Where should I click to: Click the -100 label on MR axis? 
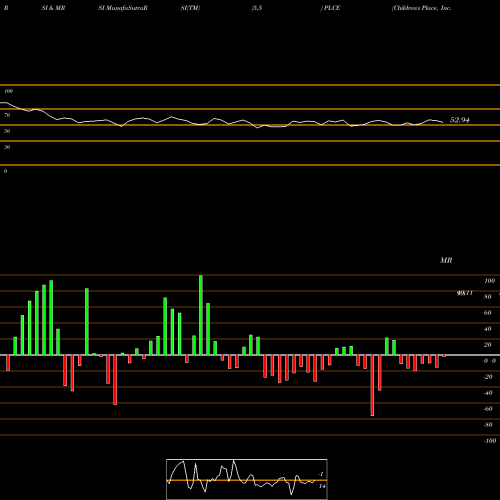click(x=490, y=441)
